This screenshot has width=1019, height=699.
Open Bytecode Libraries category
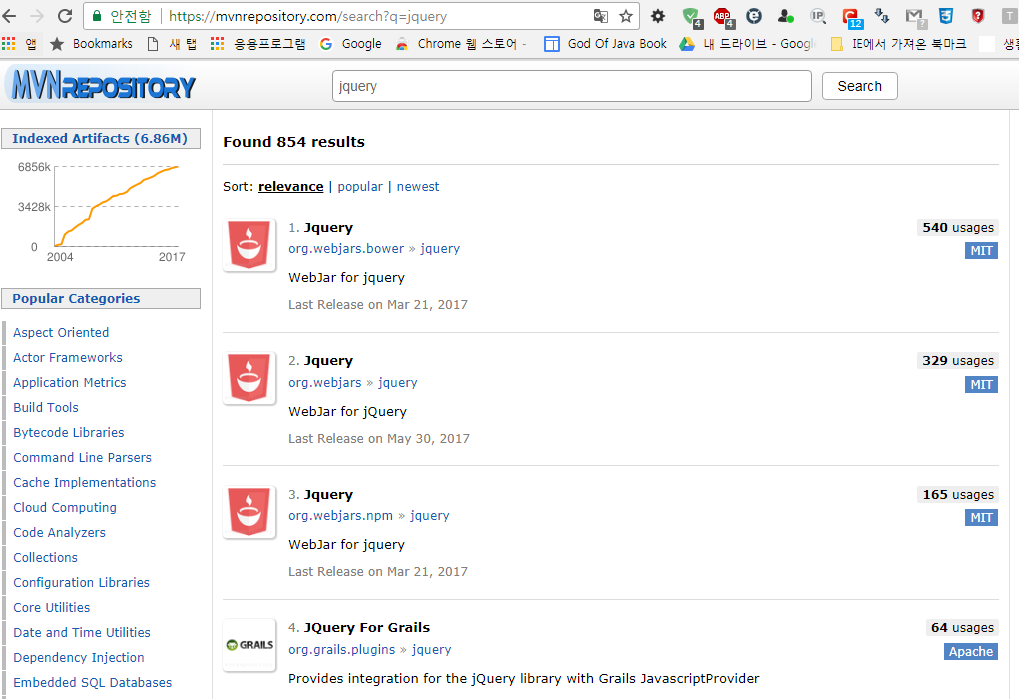[68, 433]
